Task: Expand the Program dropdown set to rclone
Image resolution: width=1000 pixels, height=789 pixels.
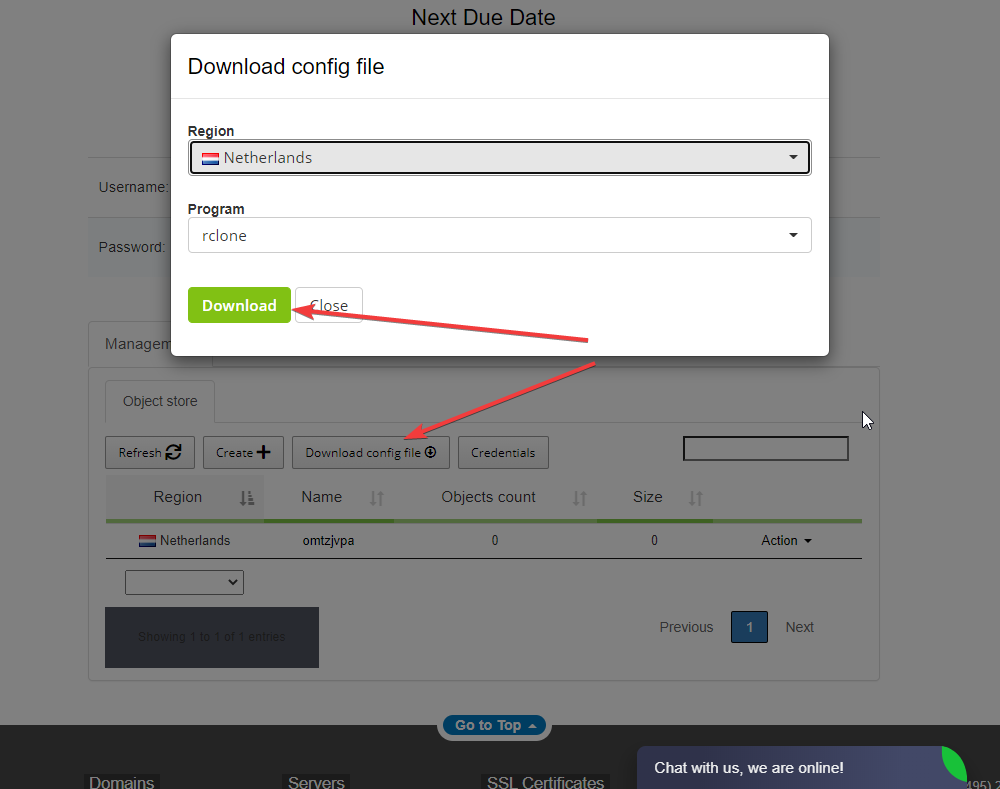Action: pyautogui.click(x=499, y=236)
